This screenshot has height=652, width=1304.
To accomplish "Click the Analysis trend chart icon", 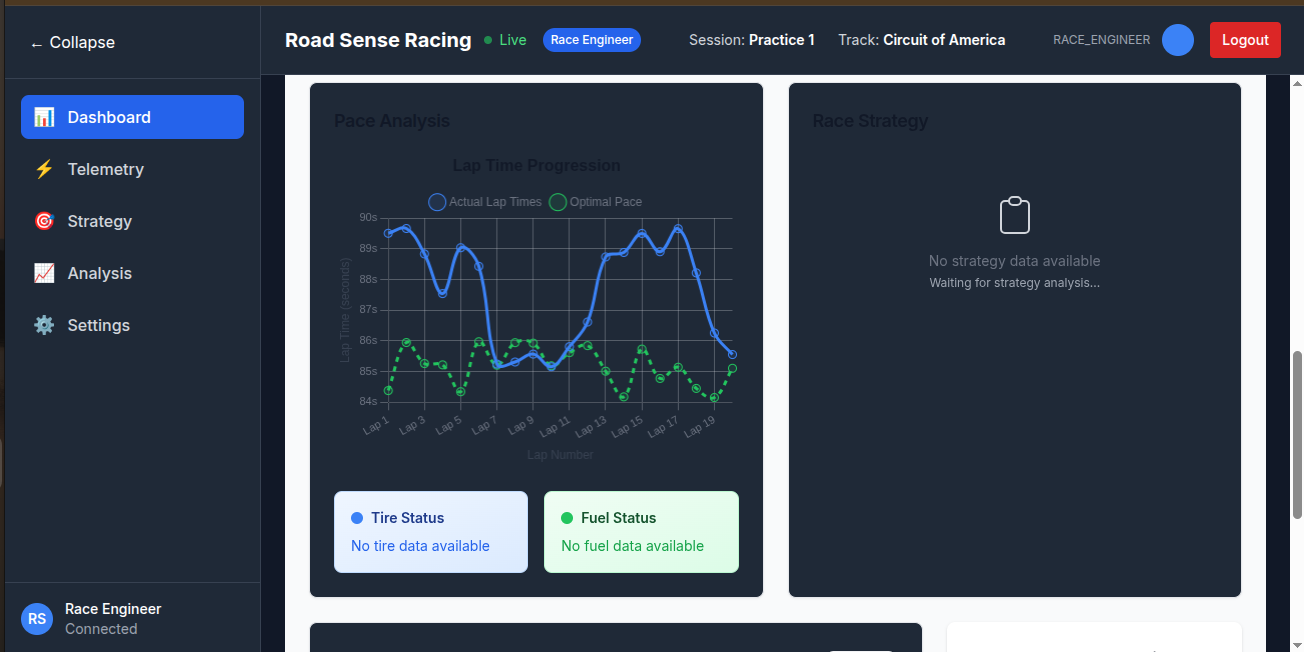I will click(44, 273).
